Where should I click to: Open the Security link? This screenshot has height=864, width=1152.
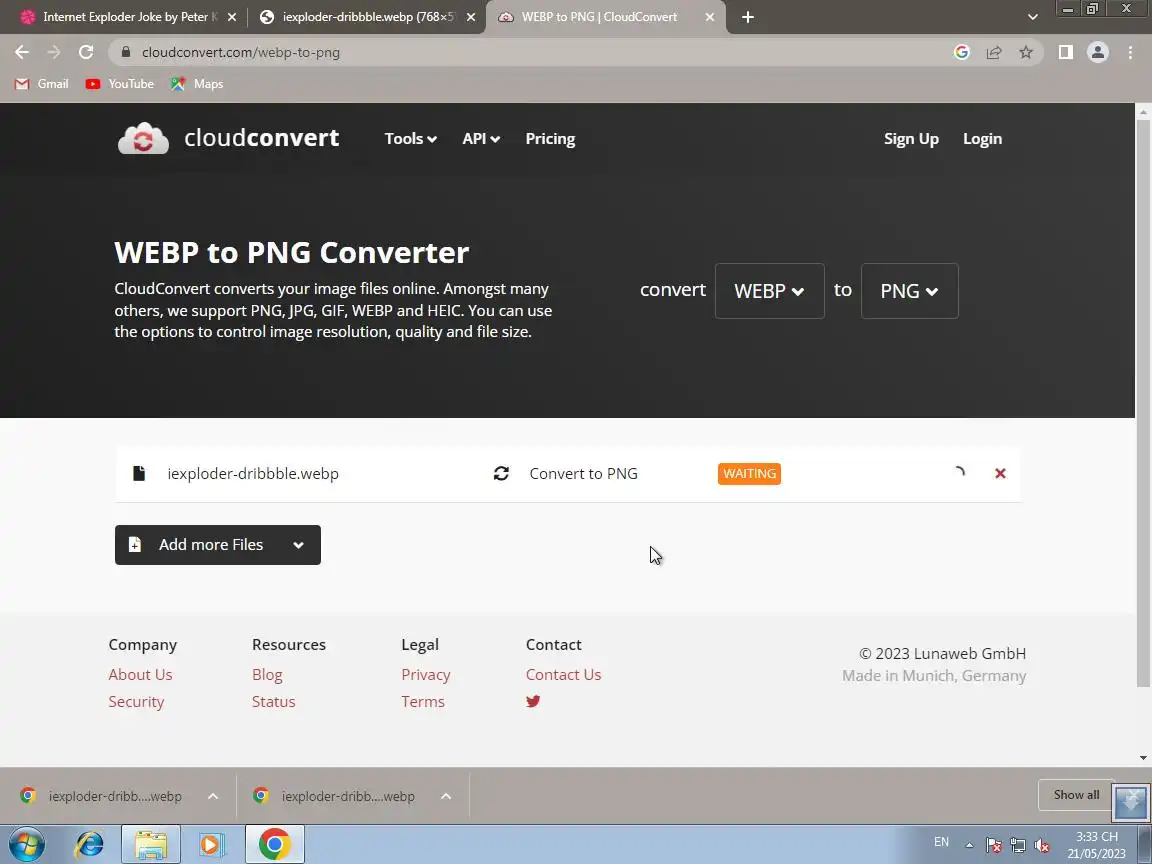136,702
